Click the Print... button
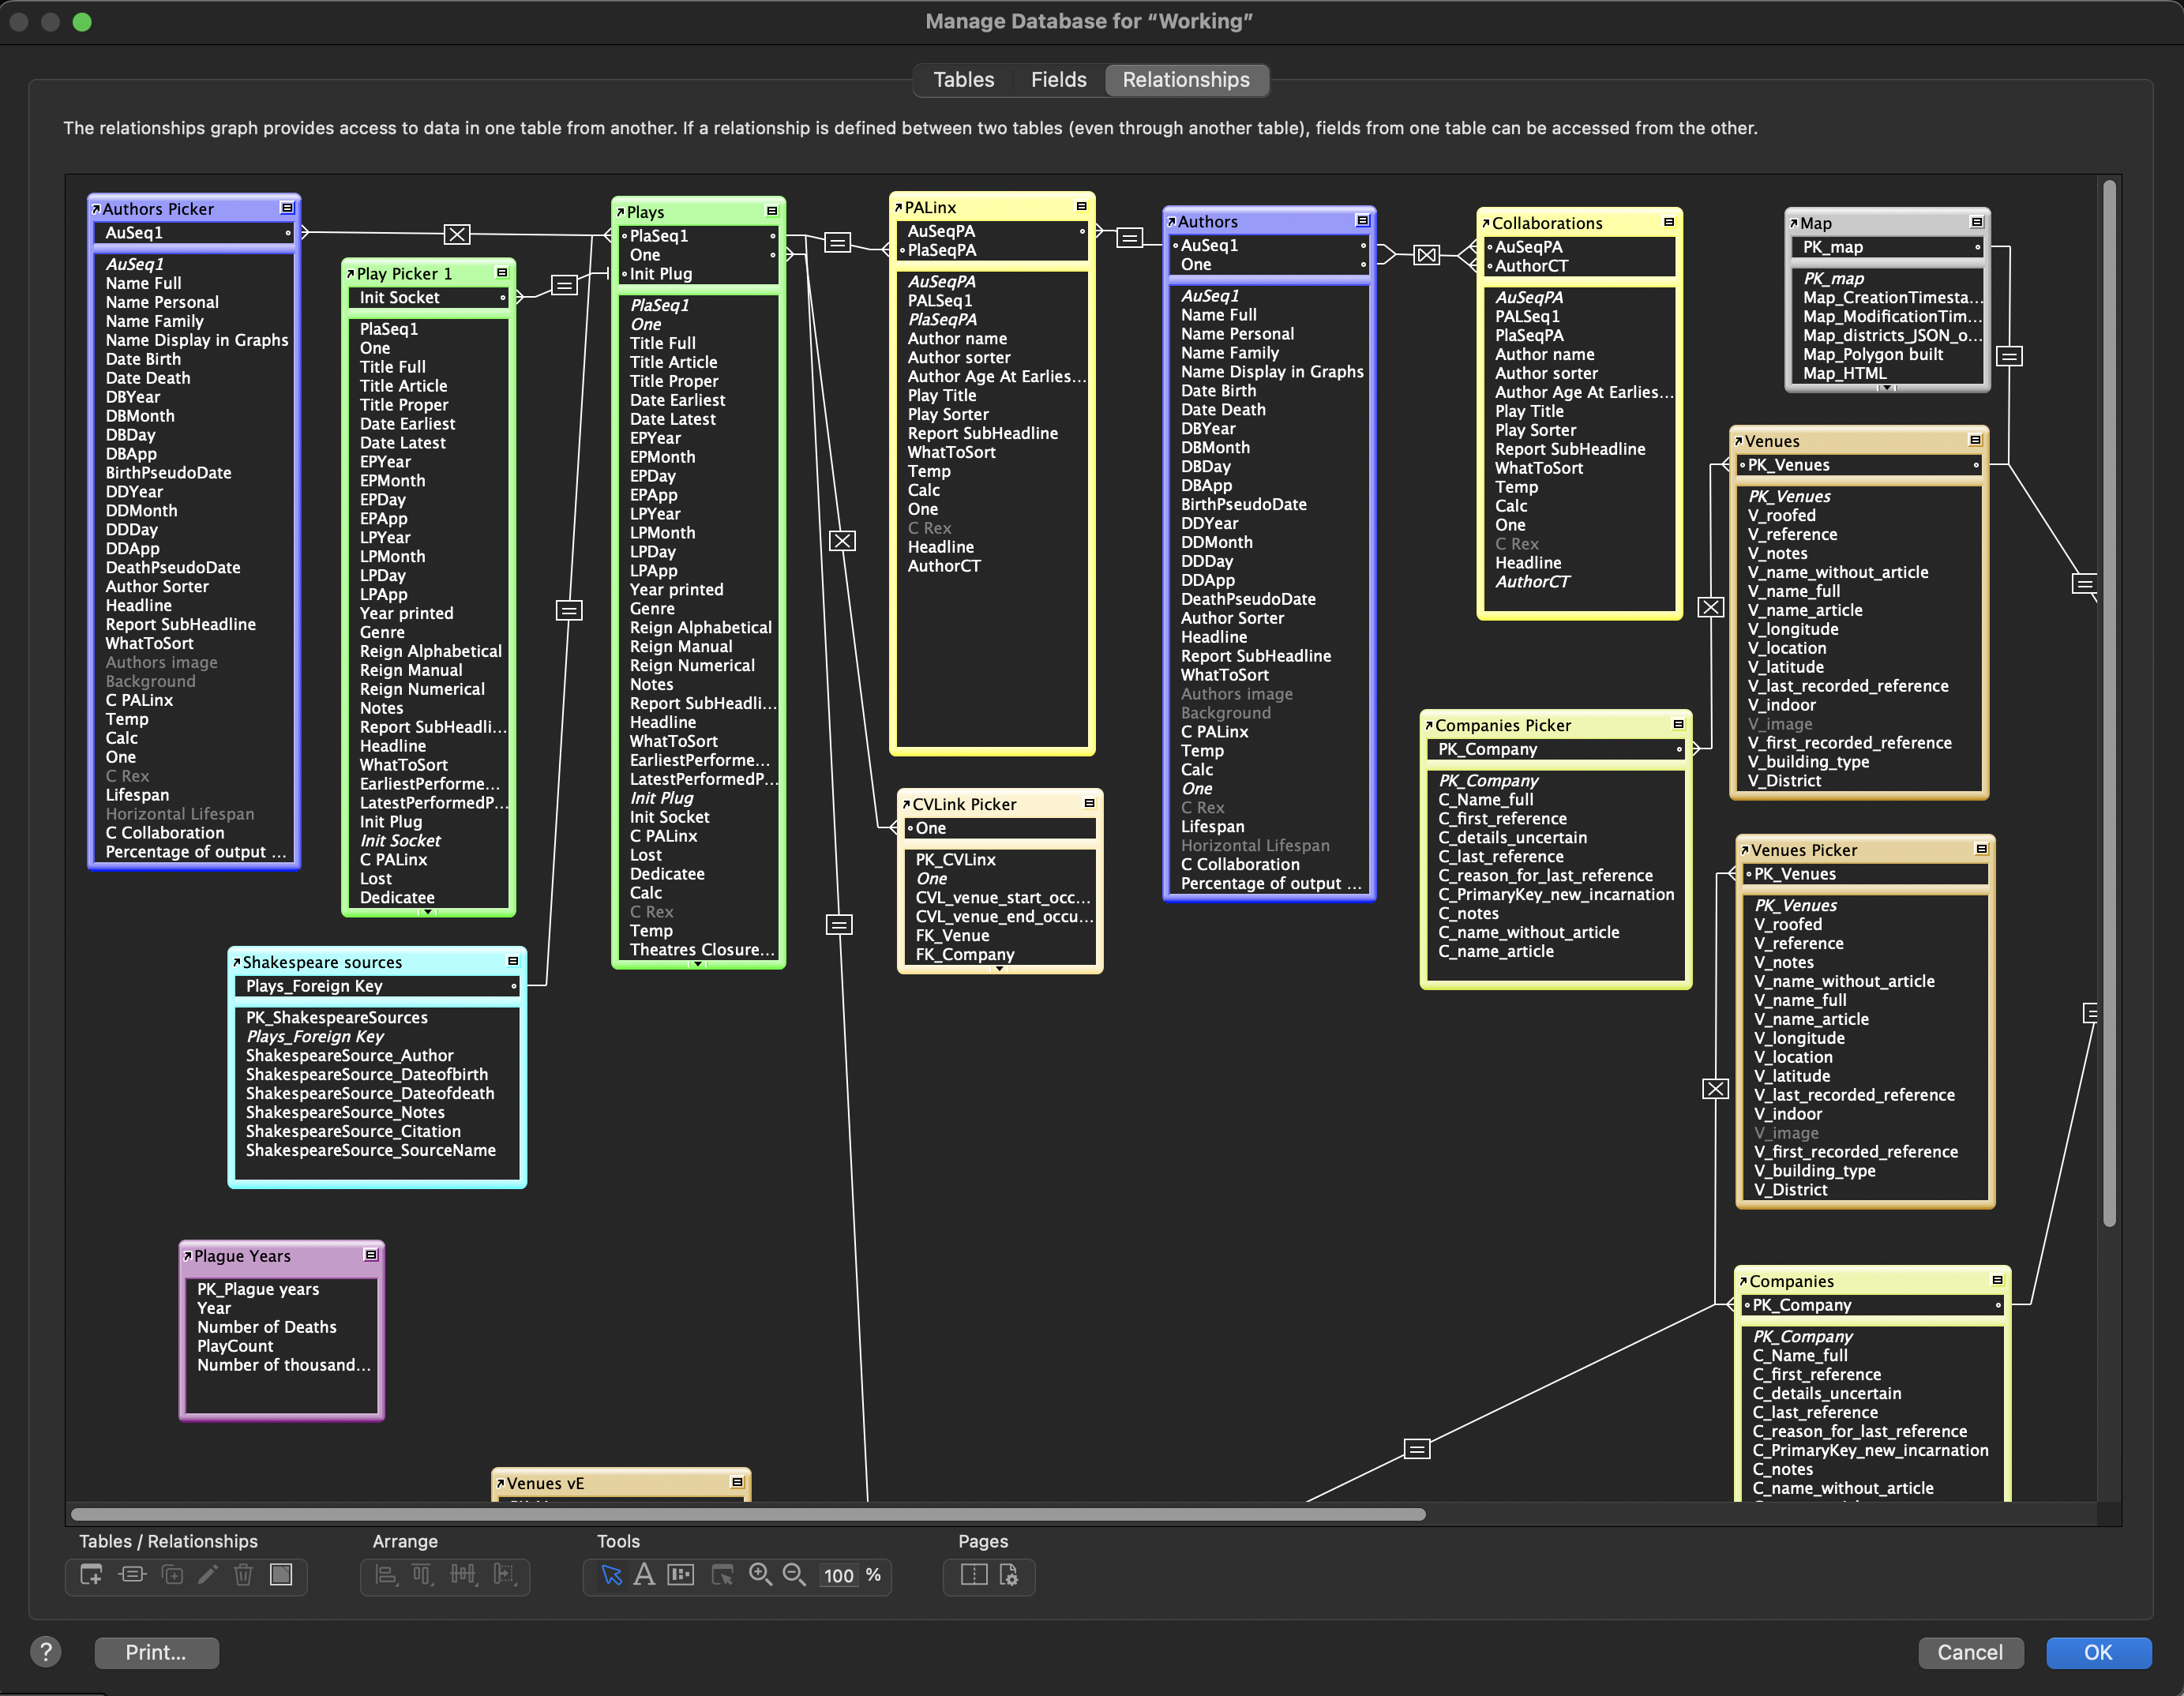Viewport: 2184px width, 1696px height. [156, 1652]
